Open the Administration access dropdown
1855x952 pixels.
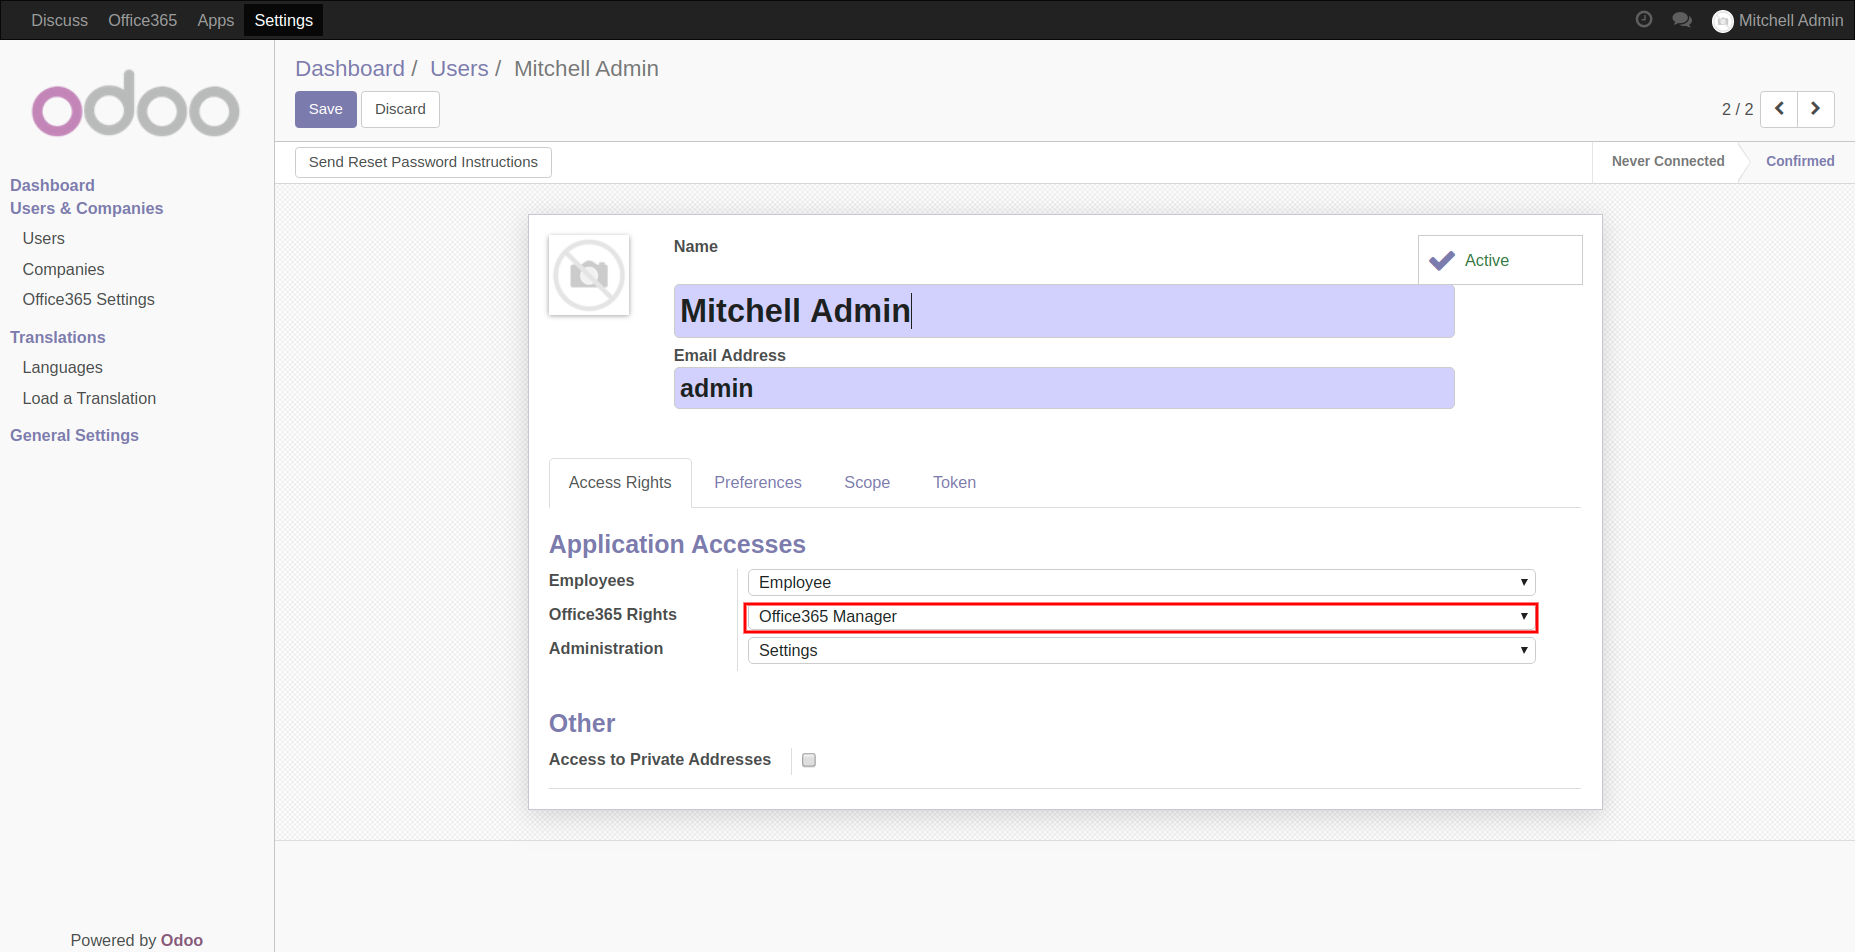click(x=1141, y=651)
